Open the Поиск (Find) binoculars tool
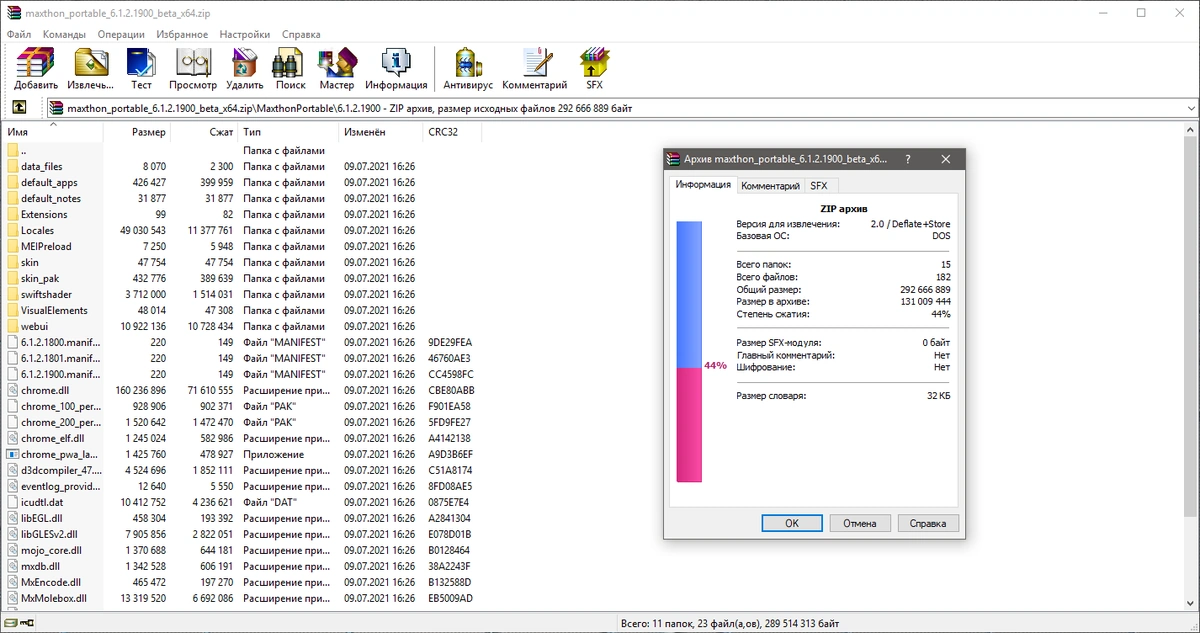This screenshot has width=1200, height=633. (290, 62)
